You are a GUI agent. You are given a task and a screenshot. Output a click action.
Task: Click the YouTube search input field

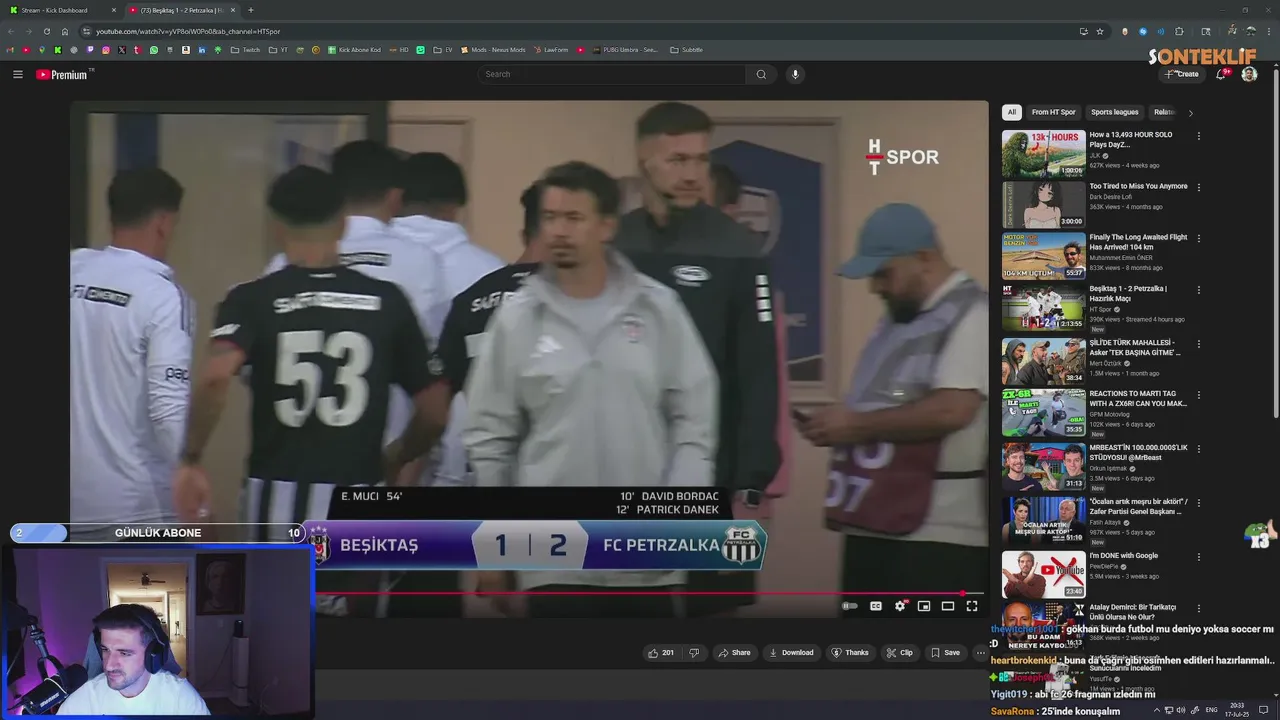[612, 74]
